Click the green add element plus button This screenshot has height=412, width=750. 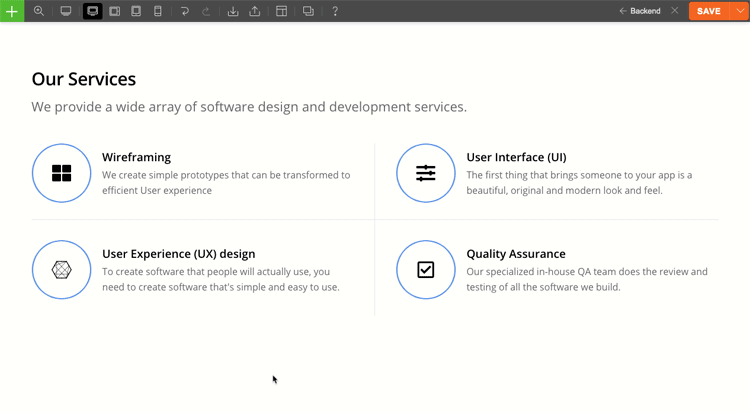point(12,11)
